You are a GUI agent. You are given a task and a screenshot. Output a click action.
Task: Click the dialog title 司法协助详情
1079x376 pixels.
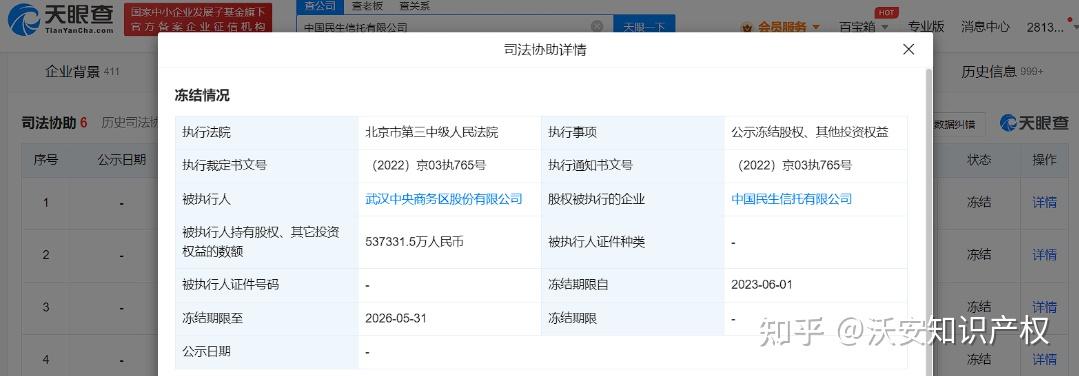(545, 50)
